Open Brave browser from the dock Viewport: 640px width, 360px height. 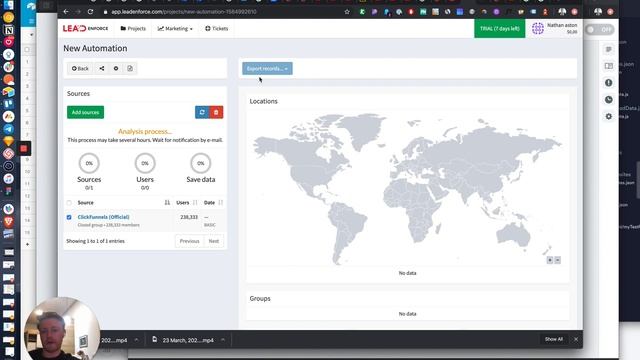pyautogui.click(x=9, y=222)
